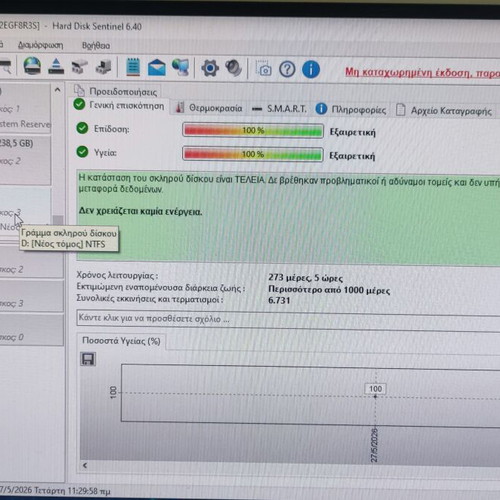
Task: Switch to the Θερμοκρασία tab
Action: pyautogui.click(x=209, y=108)
